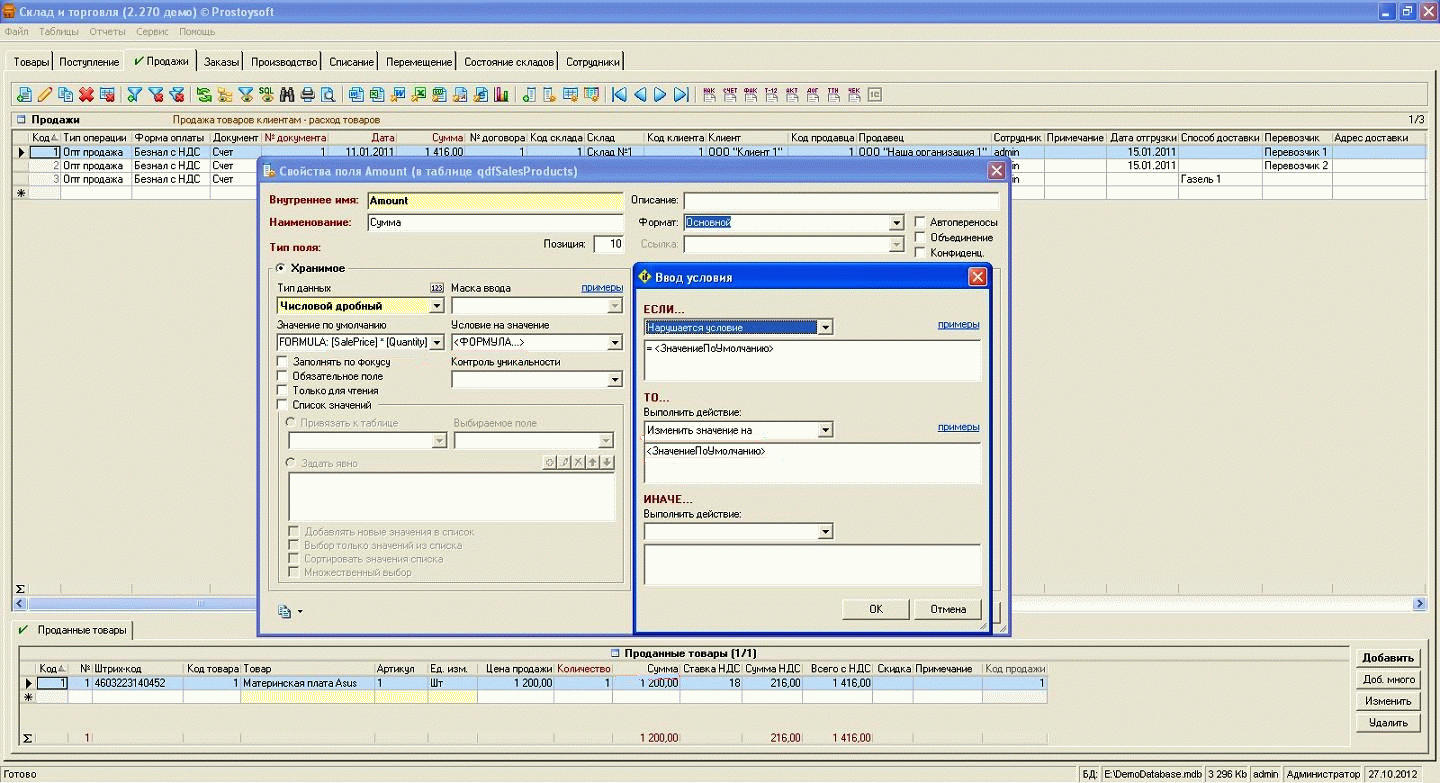Click the Изменить button
Viewport: 1440px width, 783px height.
[x=1388, y=701]
